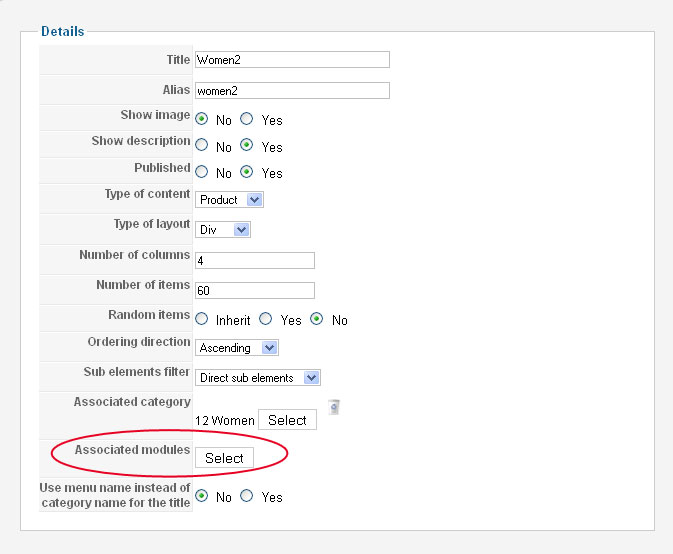
Task: Choose Inherit for Random items
Action: pyautogui.click(x=202, y=320)
